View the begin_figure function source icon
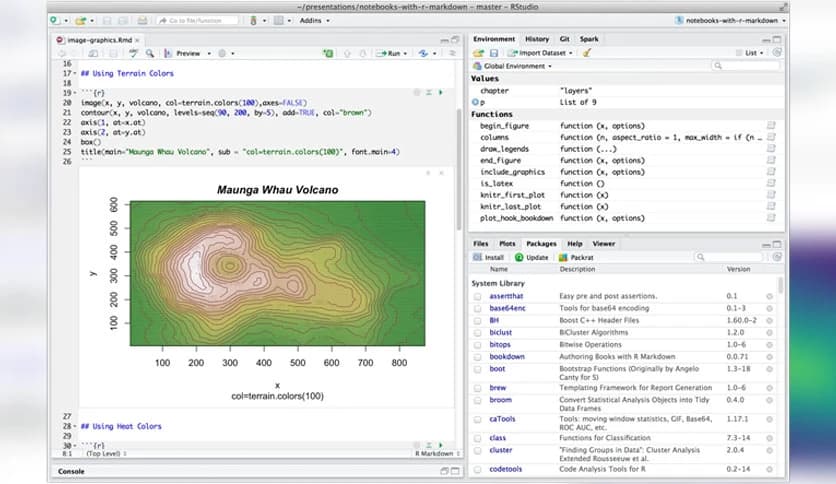Screen dimensions: 836x484 click(x=771, y=126)
